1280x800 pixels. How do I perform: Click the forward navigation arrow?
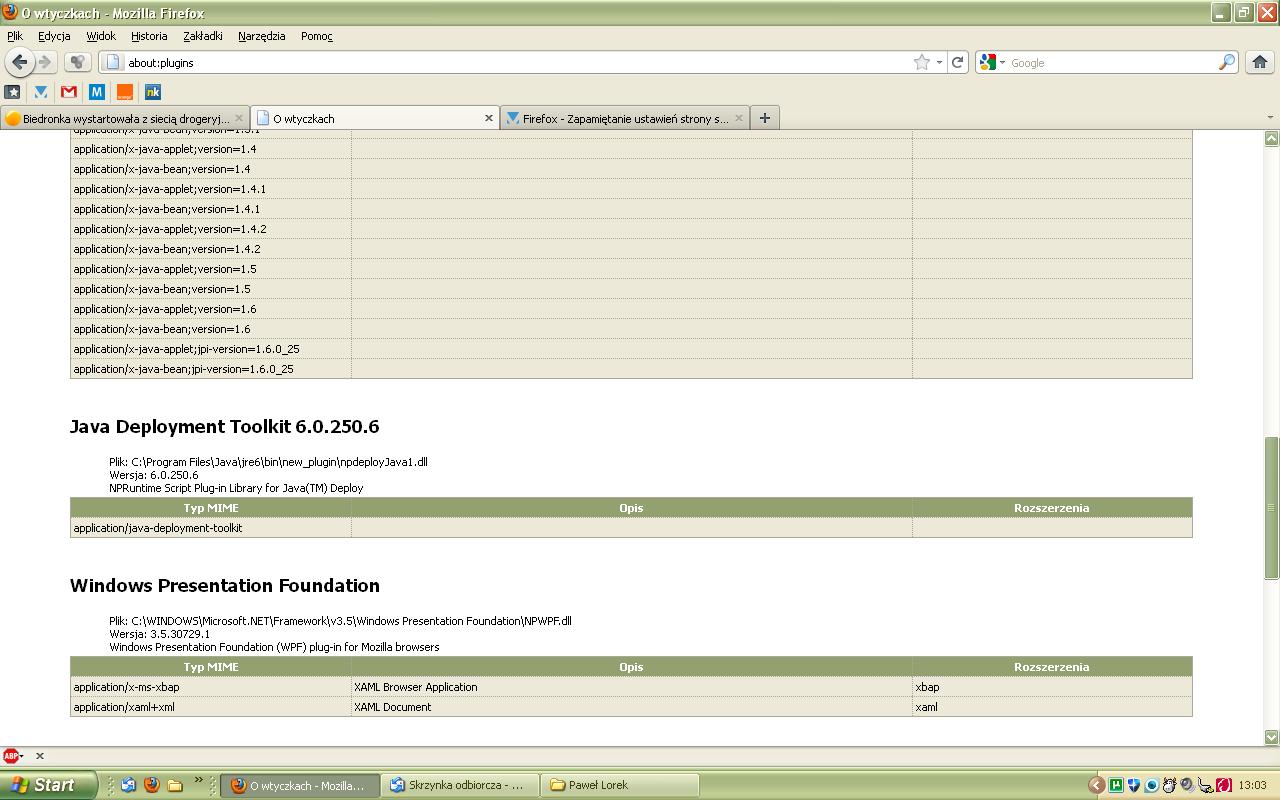click(45, 62)
